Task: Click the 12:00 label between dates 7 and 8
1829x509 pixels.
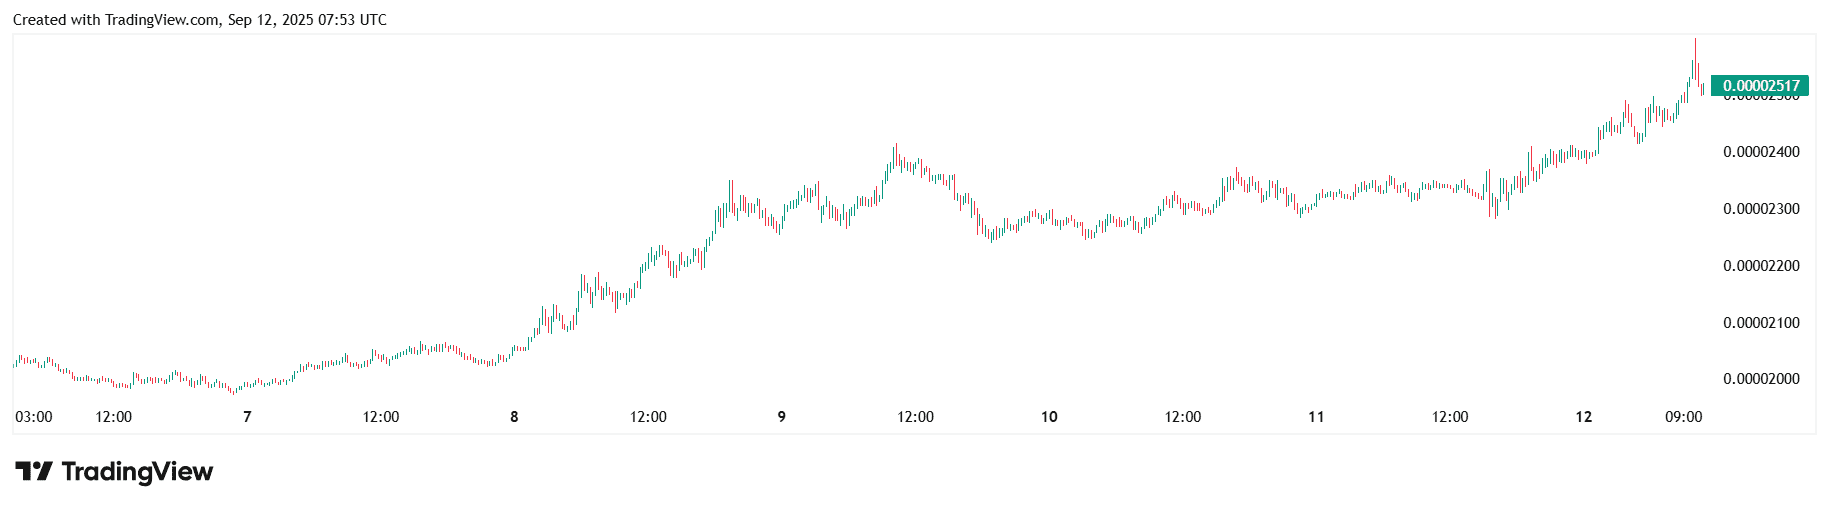Action: click(381, 417)
